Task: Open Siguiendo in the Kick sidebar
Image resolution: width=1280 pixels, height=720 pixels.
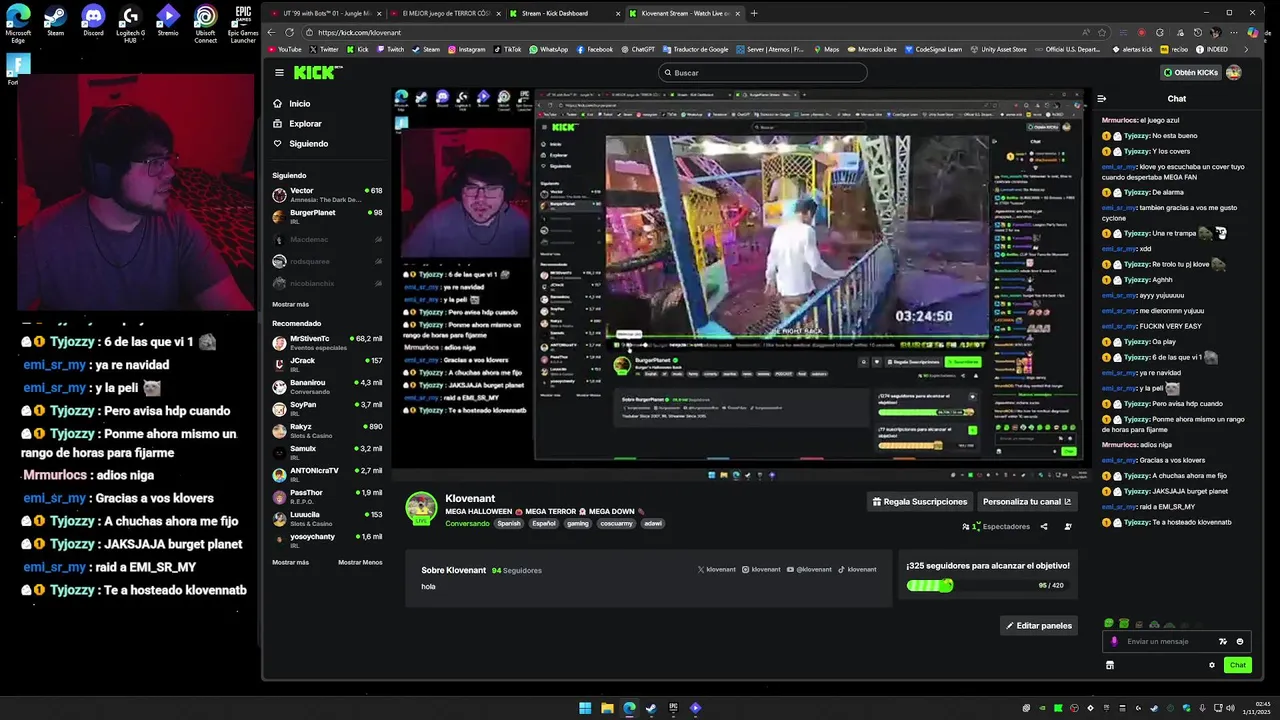Action: click(300, 144)
